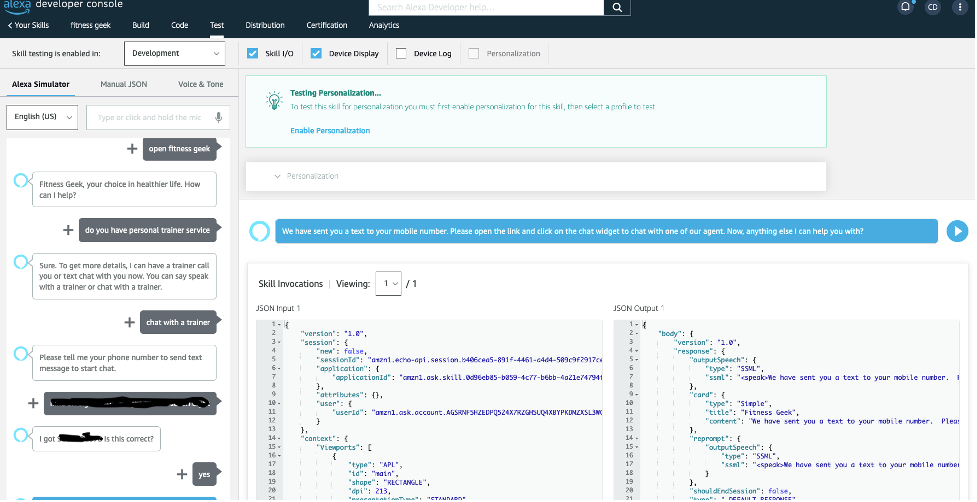Image resolution: width=977 pixels, height=502 pixels.
Task: Expand the Personalization section
Action: tap(536, 176)
